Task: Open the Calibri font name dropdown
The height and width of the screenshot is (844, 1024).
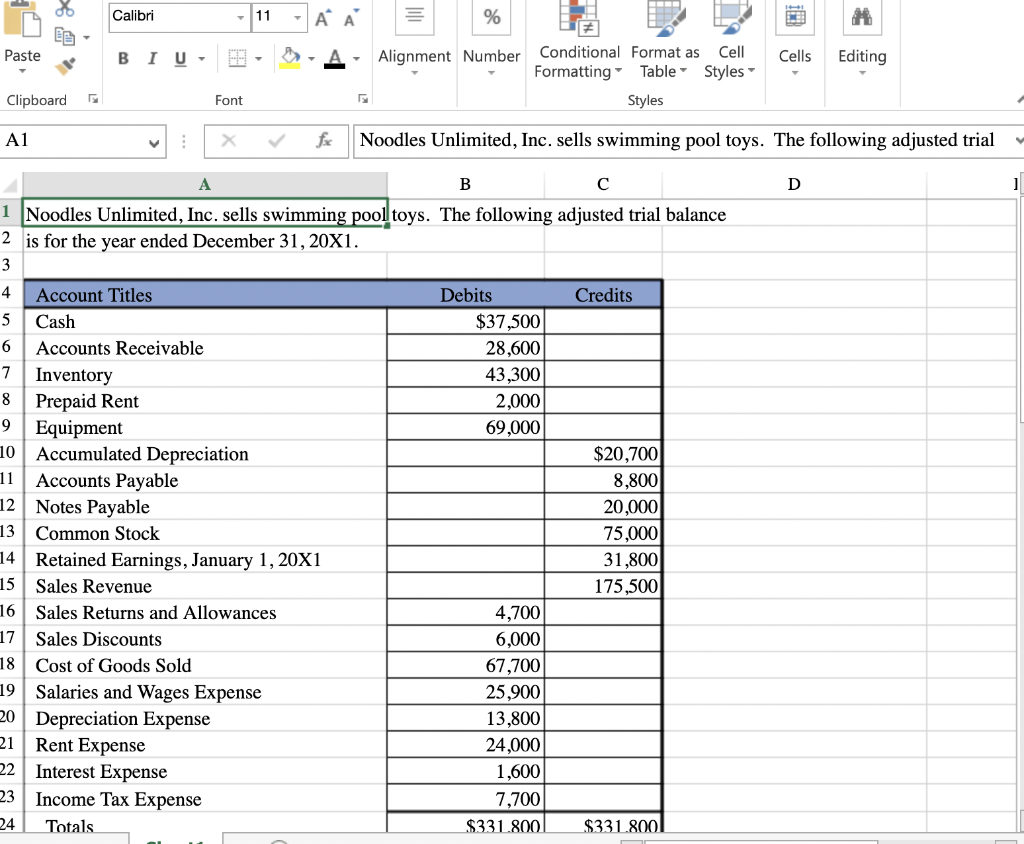Action: [x=240, y=16]
